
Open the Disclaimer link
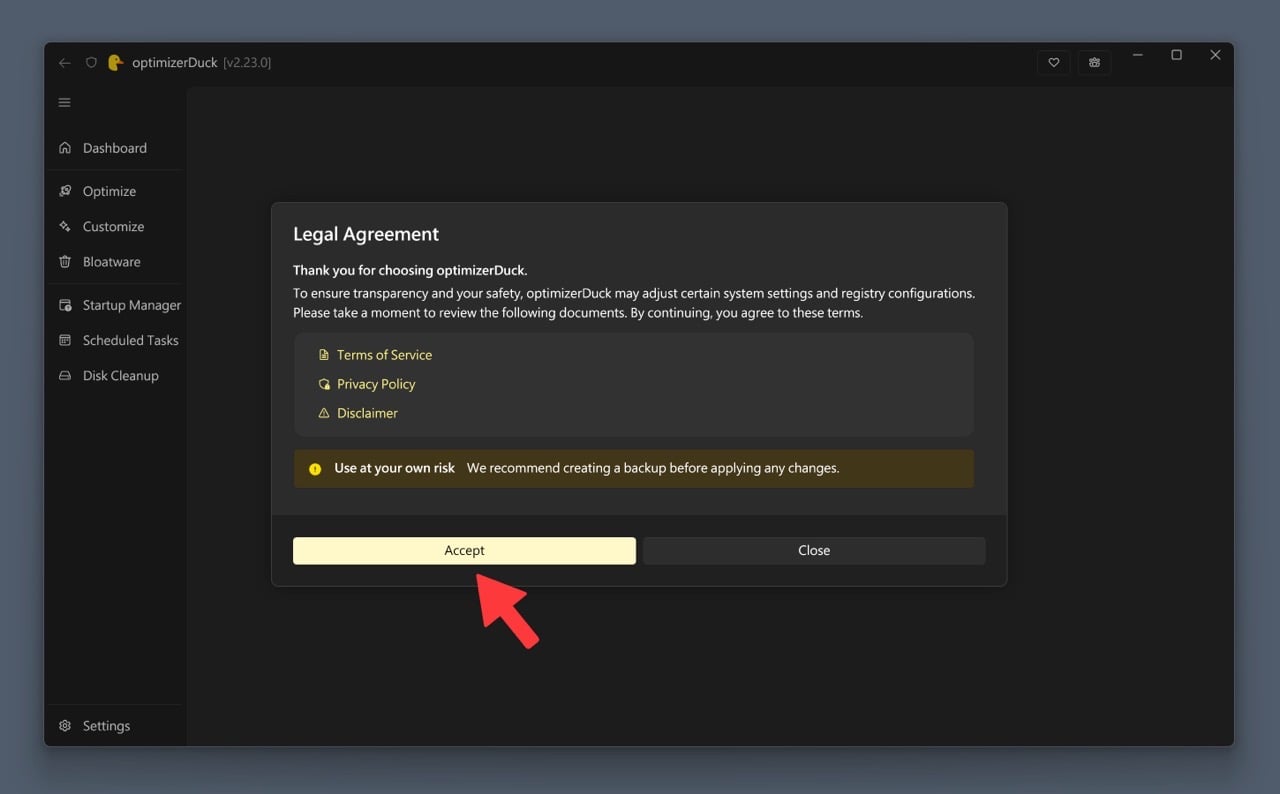pos(367,413)
